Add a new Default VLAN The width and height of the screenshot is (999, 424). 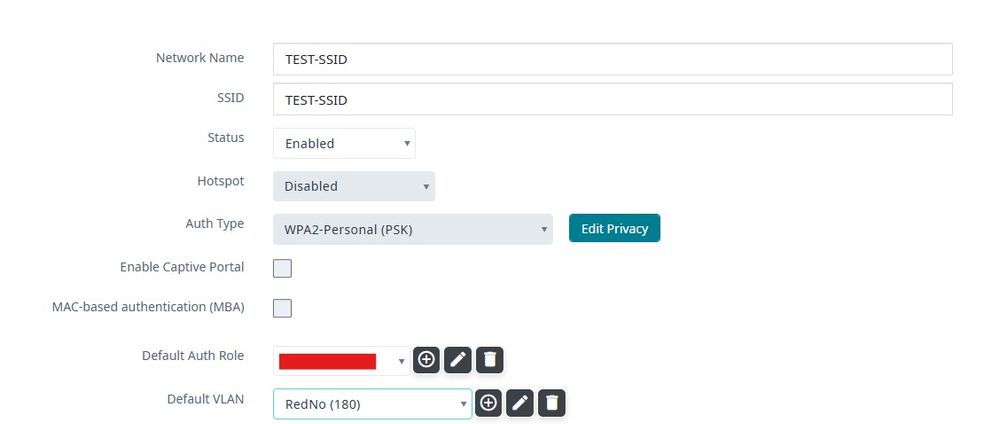click(x=489, y=403)
